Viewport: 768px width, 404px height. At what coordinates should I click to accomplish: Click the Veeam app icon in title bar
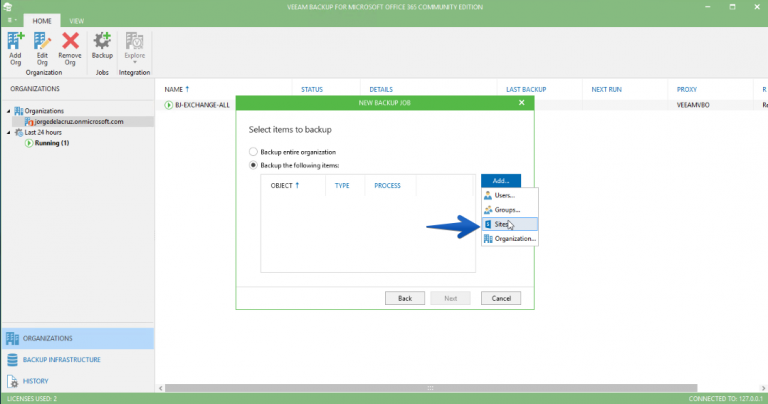pos(7,7)
